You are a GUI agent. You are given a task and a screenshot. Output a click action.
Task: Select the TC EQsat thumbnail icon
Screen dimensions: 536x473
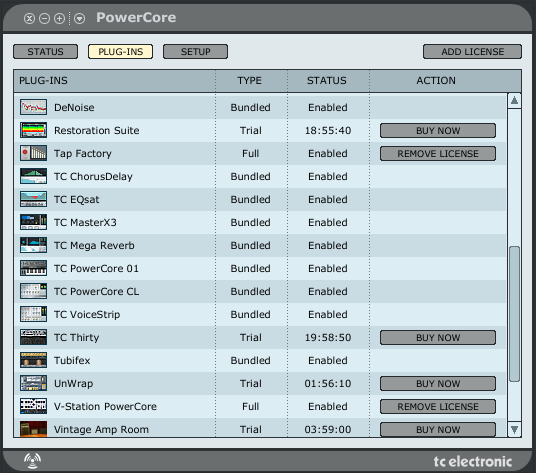[33, 199]
